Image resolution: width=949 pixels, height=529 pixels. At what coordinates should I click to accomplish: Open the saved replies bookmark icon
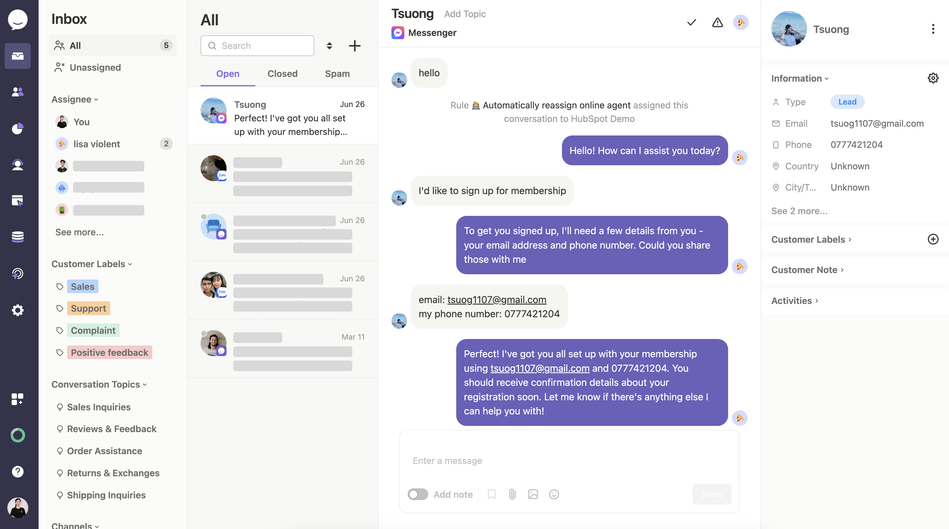(491, 494)
